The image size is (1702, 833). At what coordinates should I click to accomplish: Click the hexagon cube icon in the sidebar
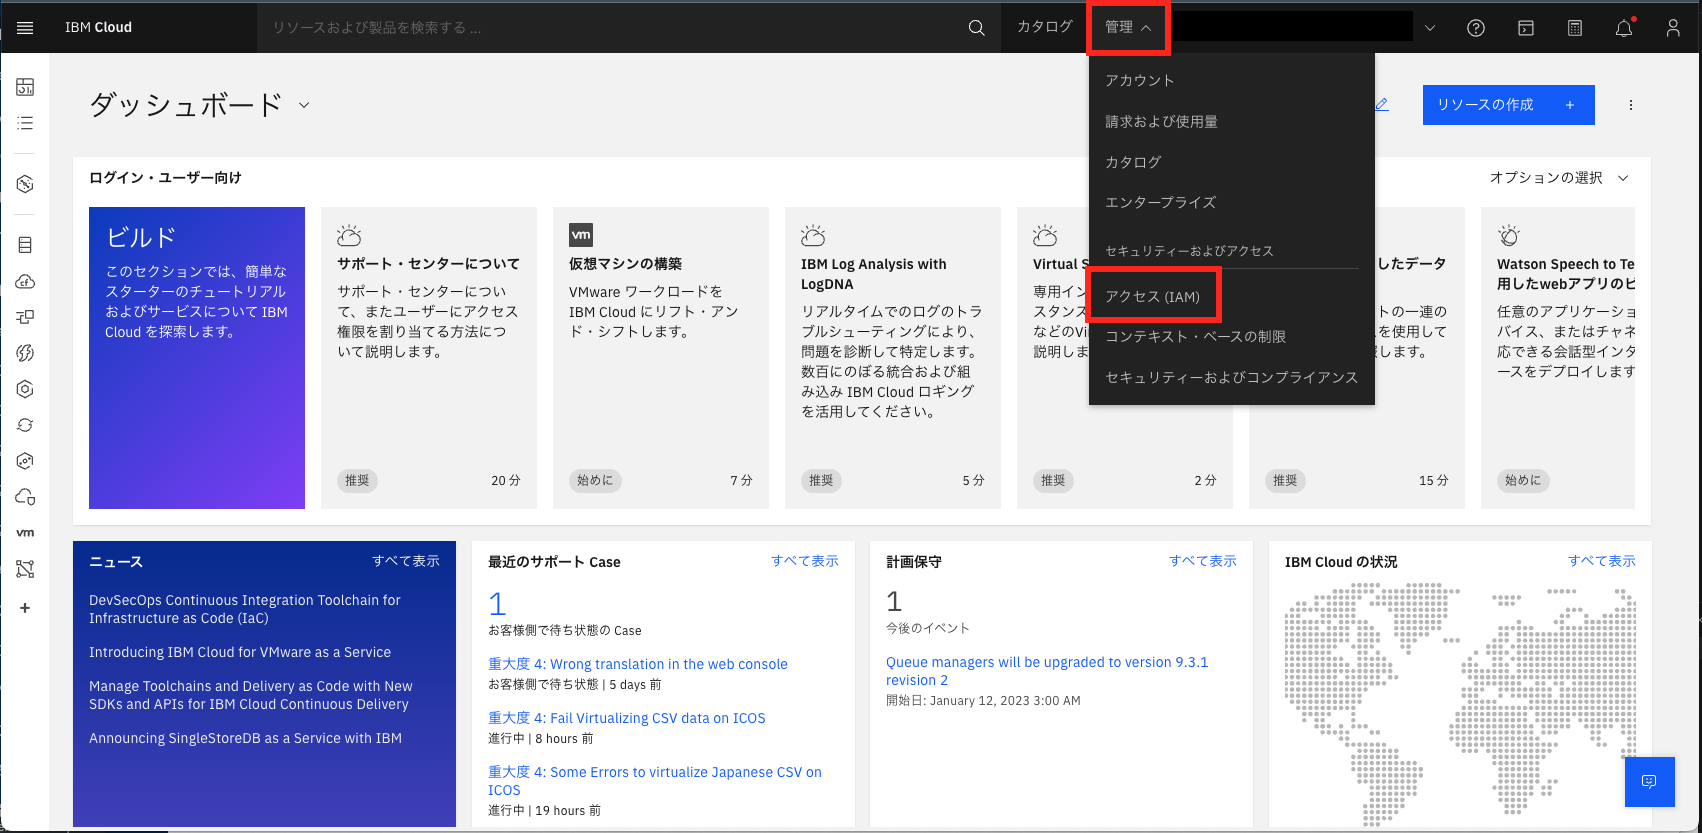point(25,184)
